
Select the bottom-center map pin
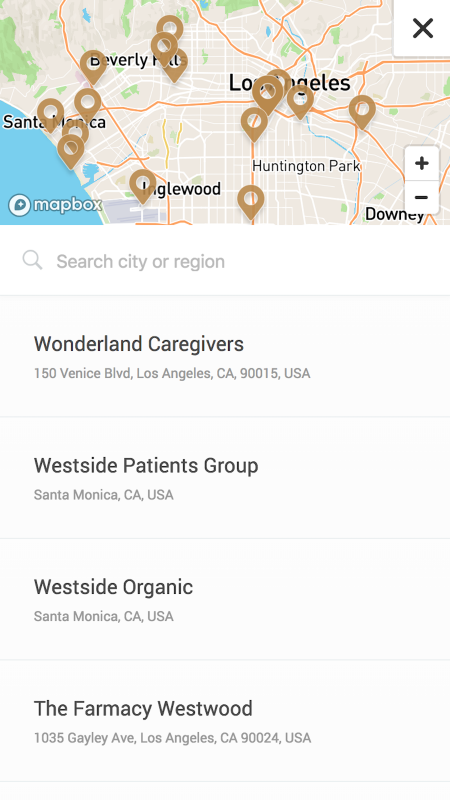pos(251,202)
